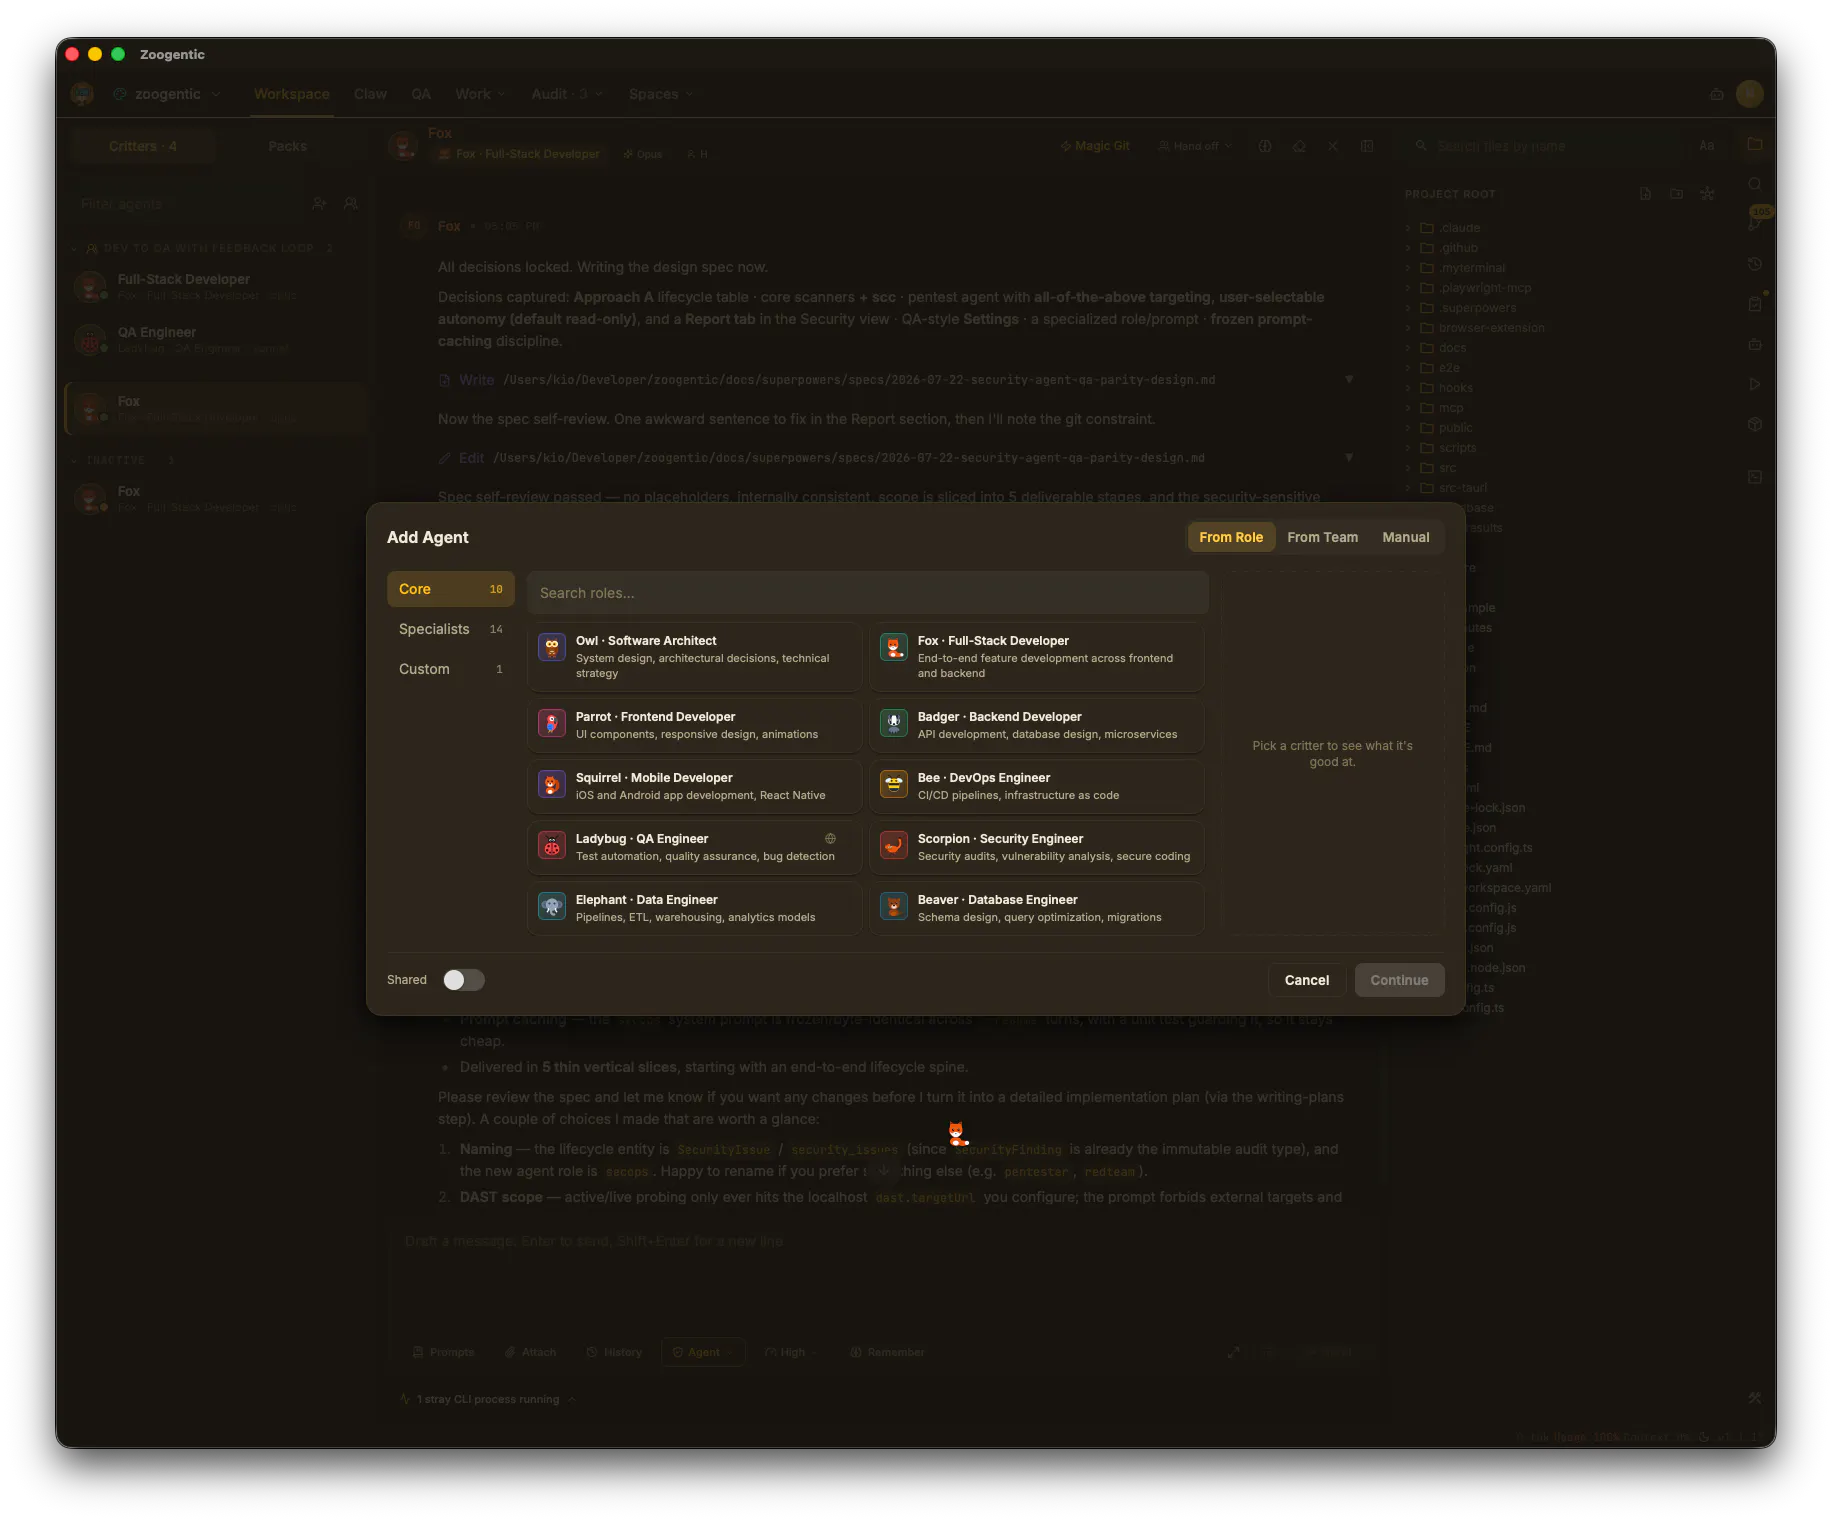This screenshot has height=1522, width=1832.
Task: Click the Continue button
Action: (x=1399, y=980)
